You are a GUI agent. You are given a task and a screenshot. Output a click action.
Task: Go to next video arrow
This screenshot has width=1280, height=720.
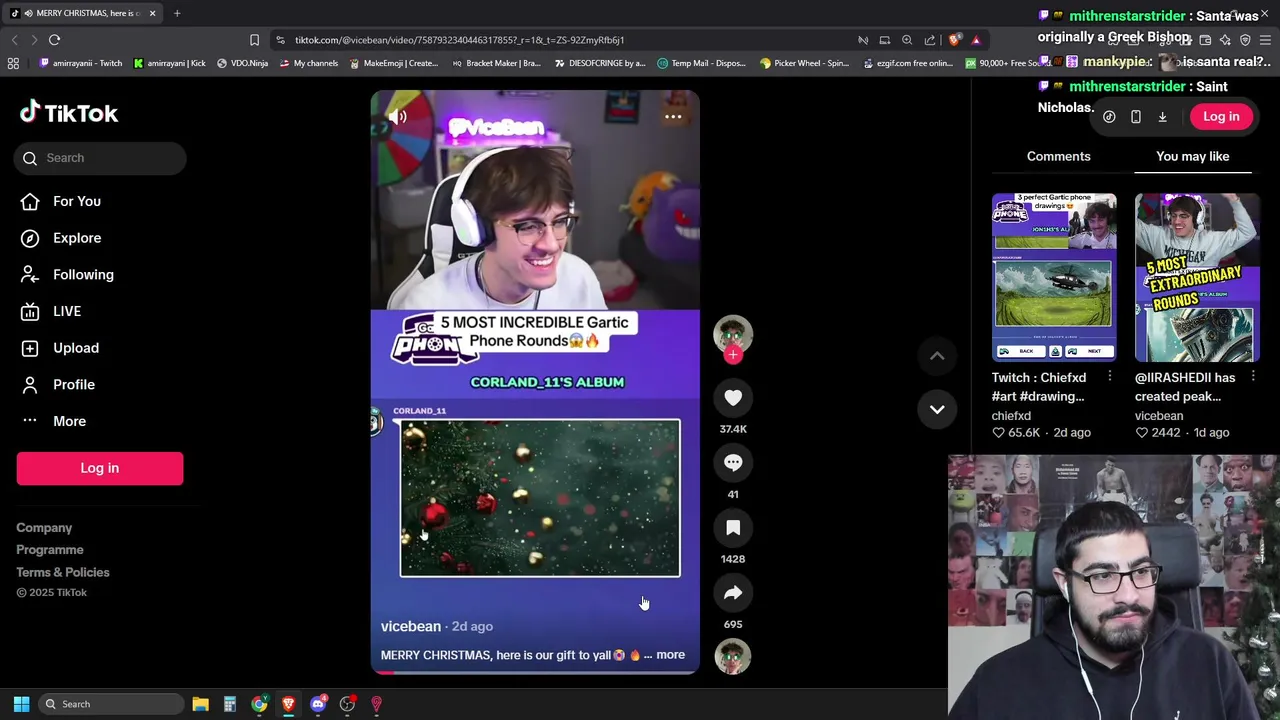click(x=937, y=409)
